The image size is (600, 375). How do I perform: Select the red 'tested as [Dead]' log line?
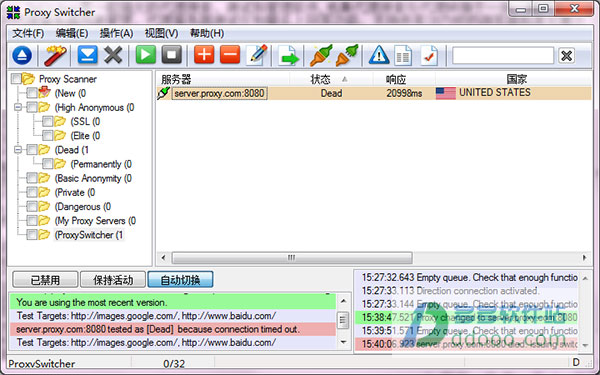click(x=172, y=329)
